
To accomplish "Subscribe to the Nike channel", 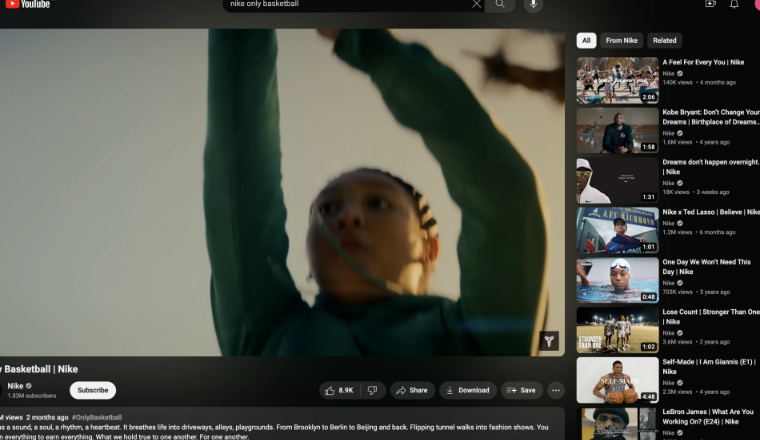I will pyautogui.click(x=93, y=390).
